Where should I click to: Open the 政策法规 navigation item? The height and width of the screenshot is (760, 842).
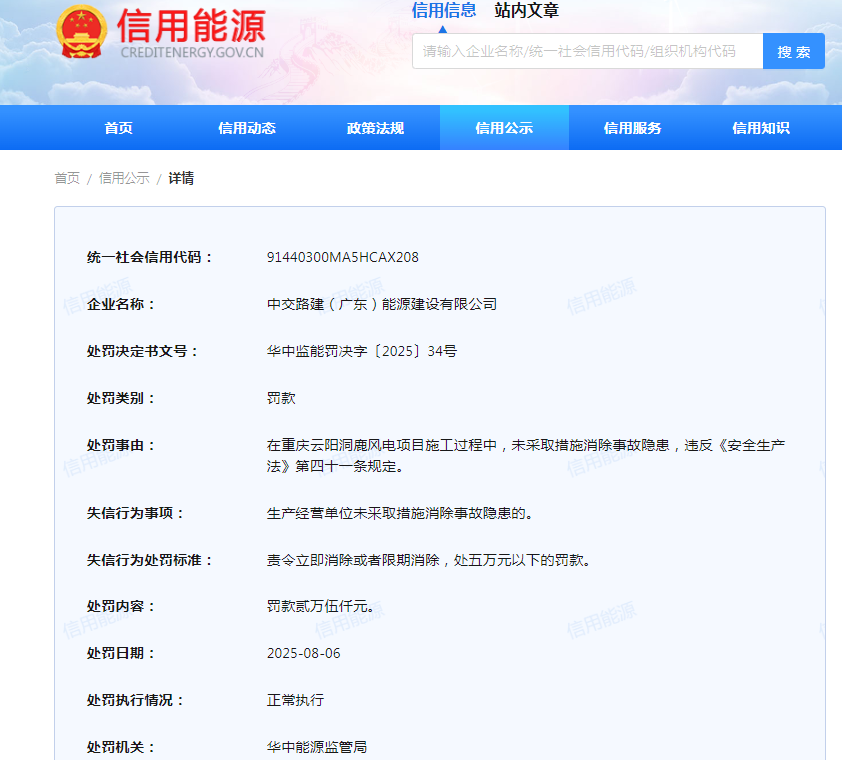coord(375,128)
